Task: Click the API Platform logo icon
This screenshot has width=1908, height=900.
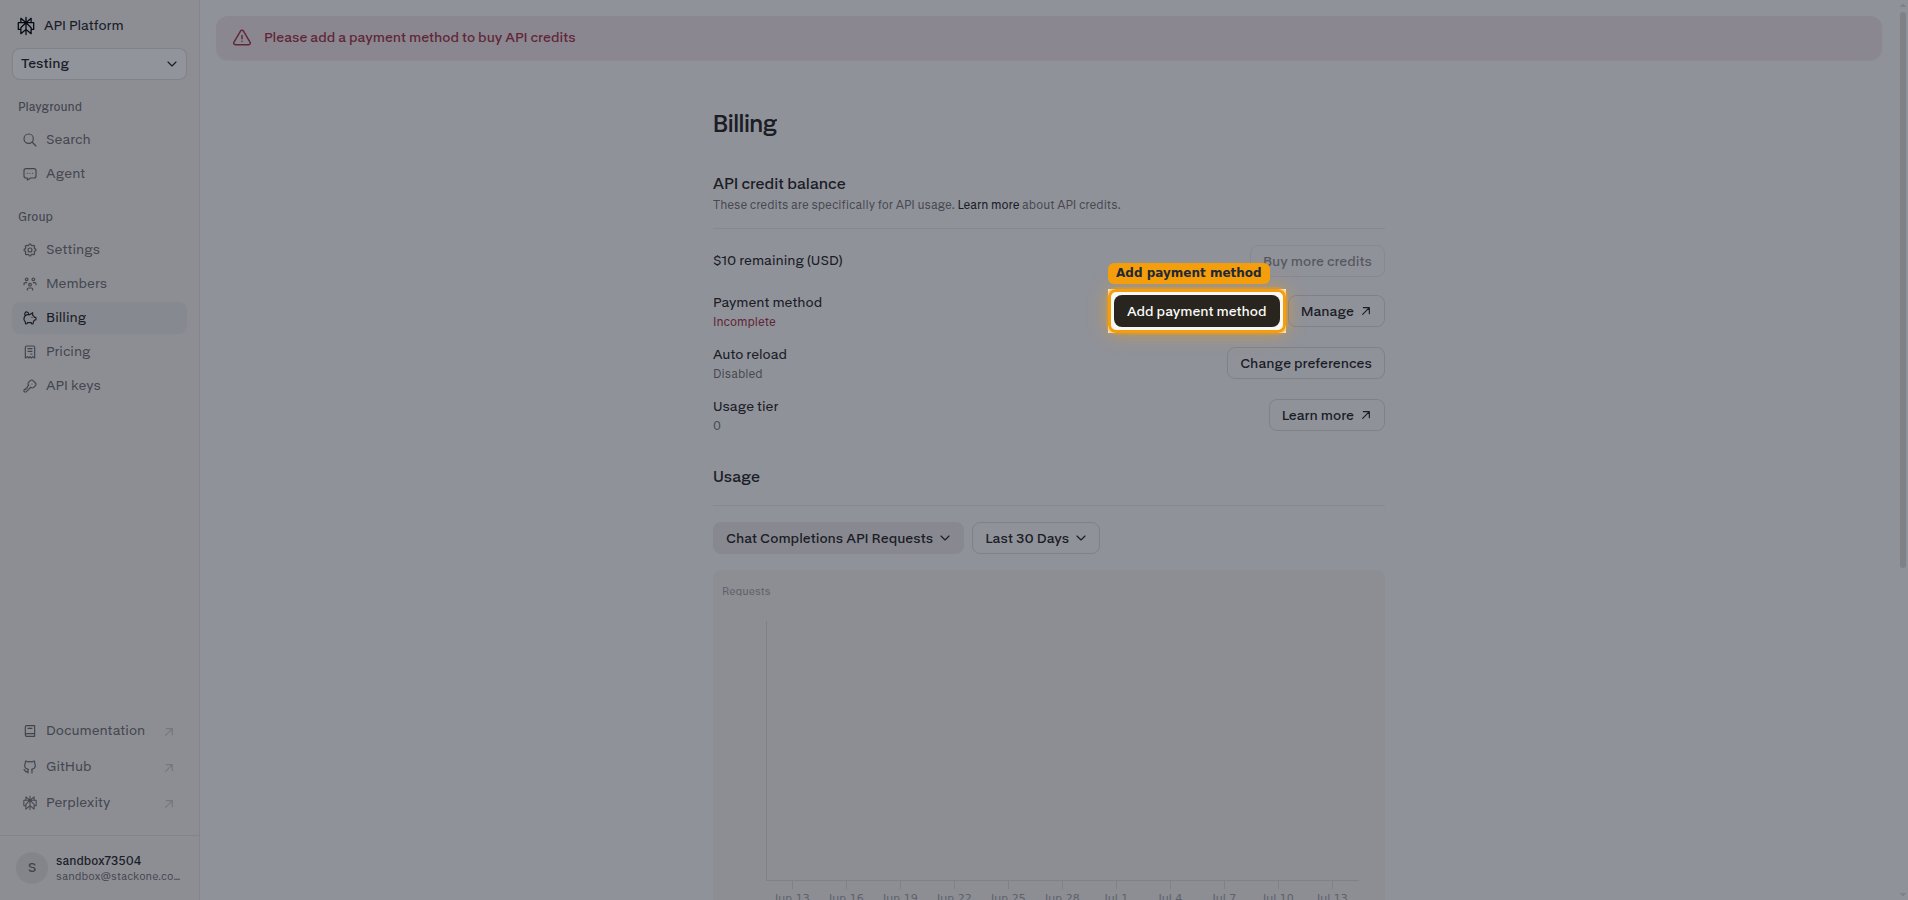Action: [26, 25]
